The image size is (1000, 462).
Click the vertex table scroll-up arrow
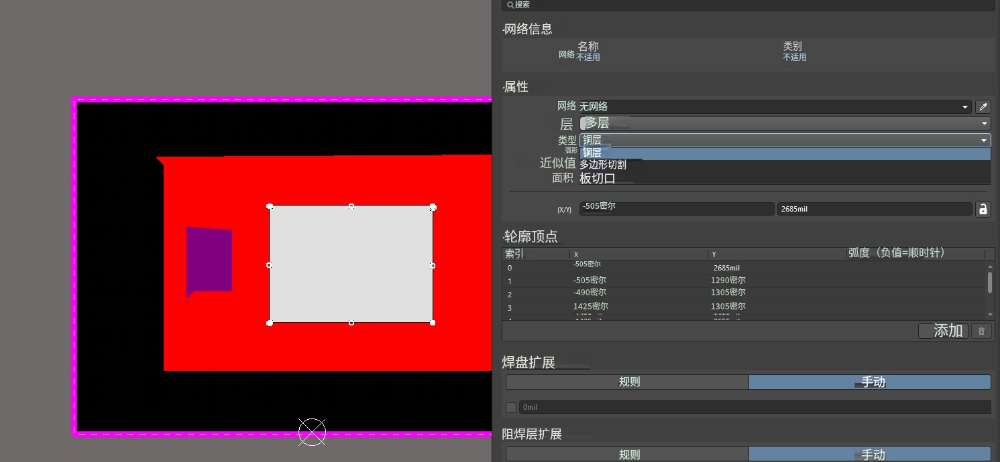[x=990, y=267]
